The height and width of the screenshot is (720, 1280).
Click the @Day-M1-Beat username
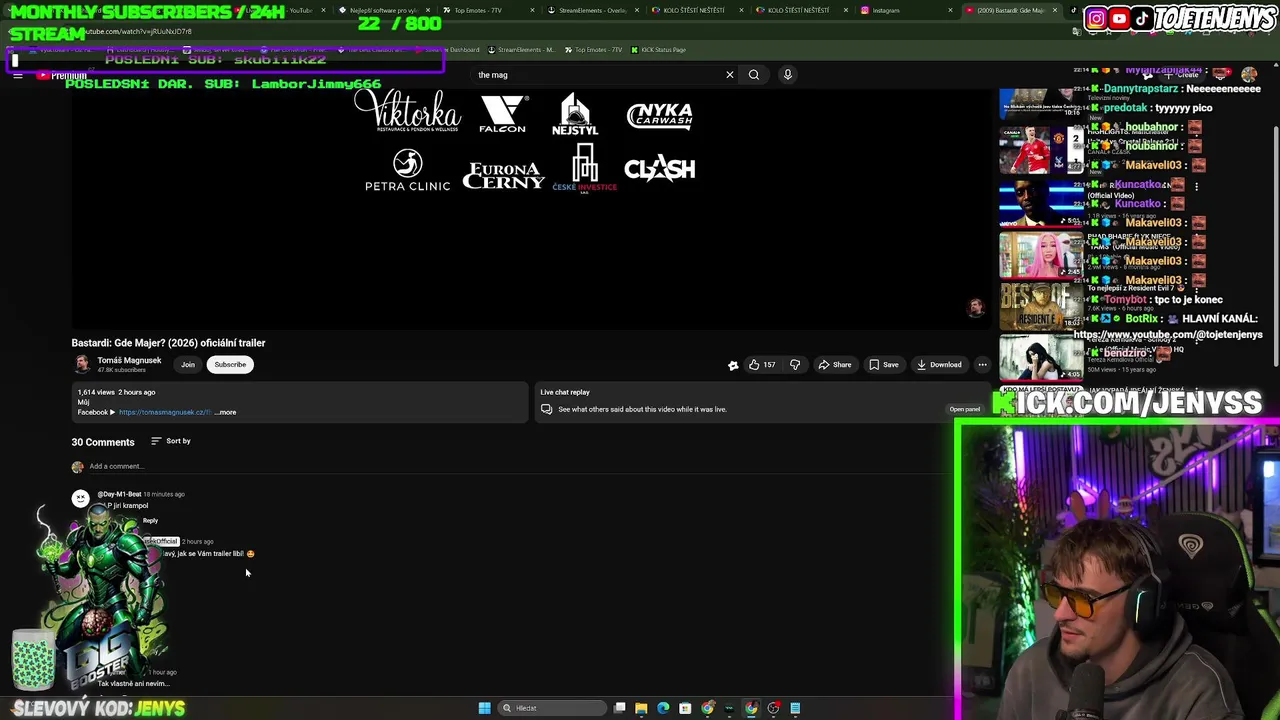point(119,494)
